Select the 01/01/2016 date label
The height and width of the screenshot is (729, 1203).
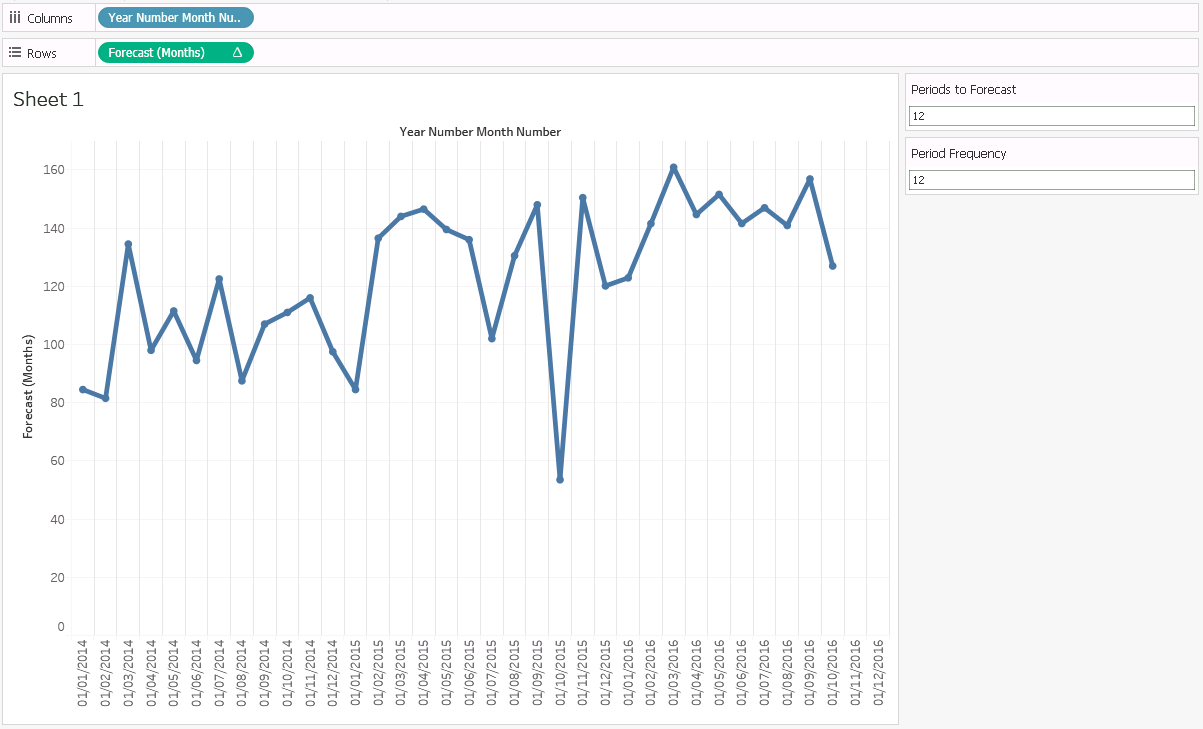pyautogui.click(x=628, y=673)
